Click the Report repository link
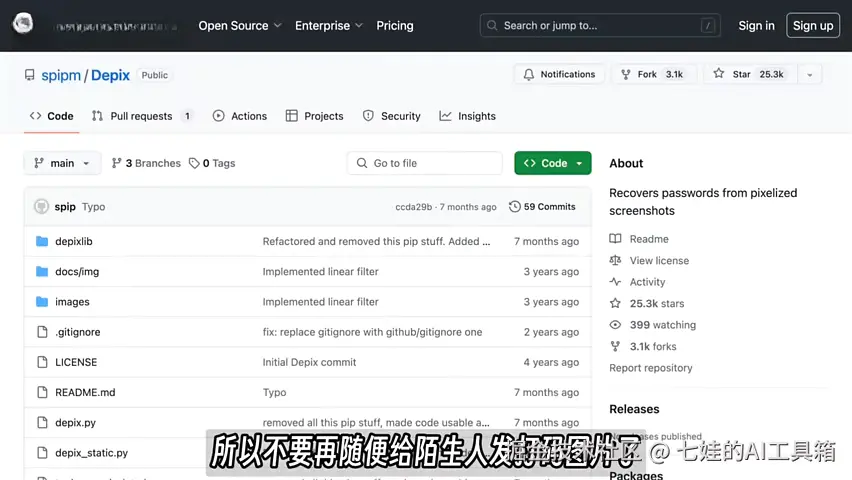 651,368
